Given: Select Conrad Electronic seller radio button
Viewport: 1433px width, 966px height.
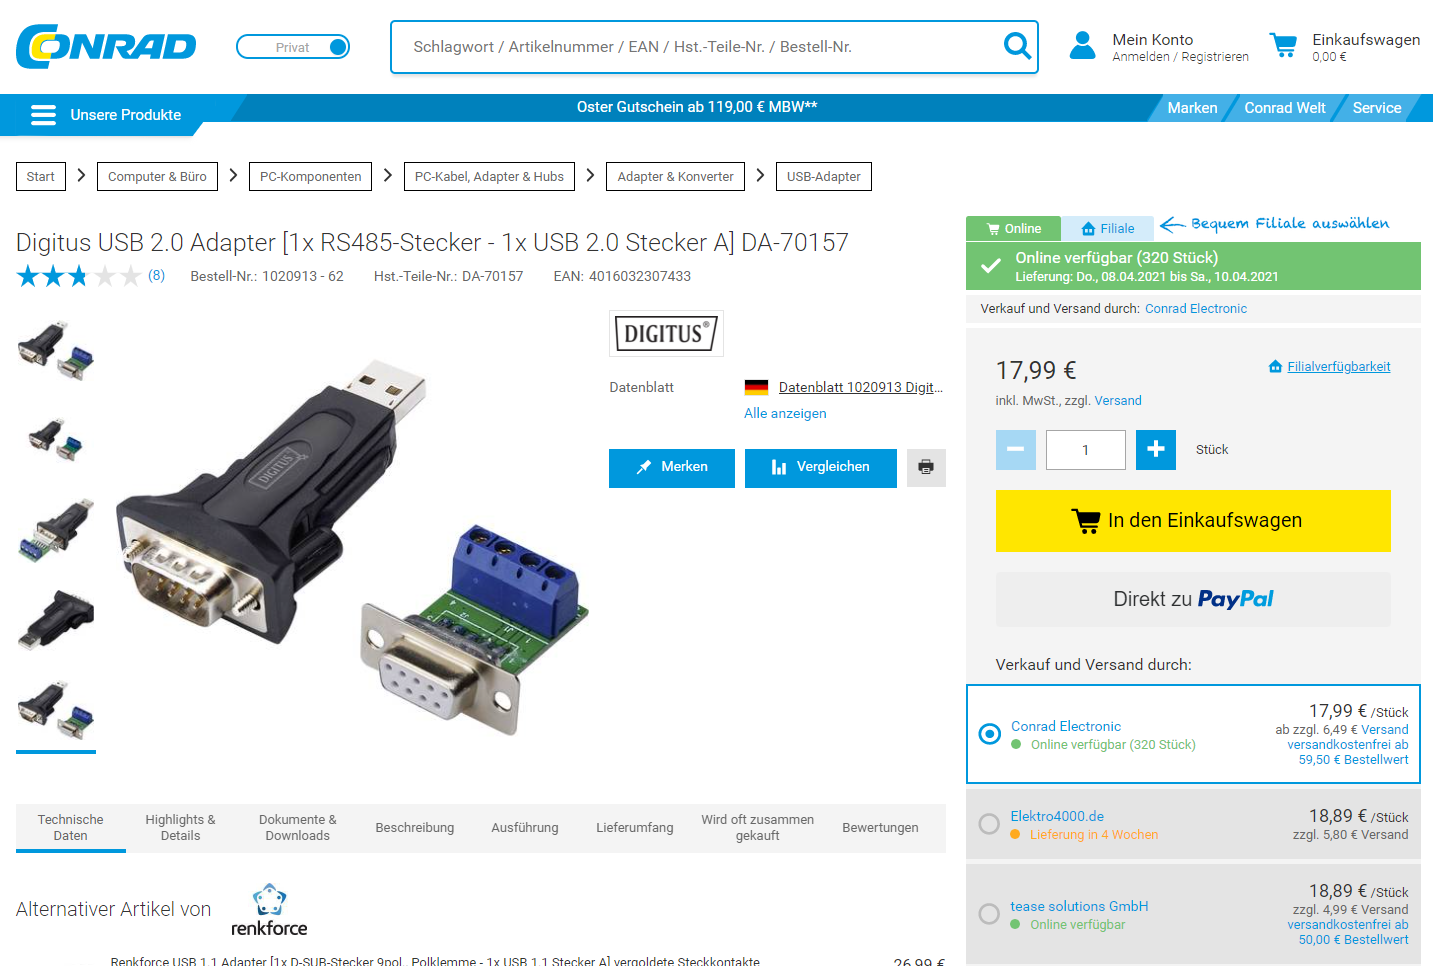Looking at the screenshot, I should pos(990,734).
